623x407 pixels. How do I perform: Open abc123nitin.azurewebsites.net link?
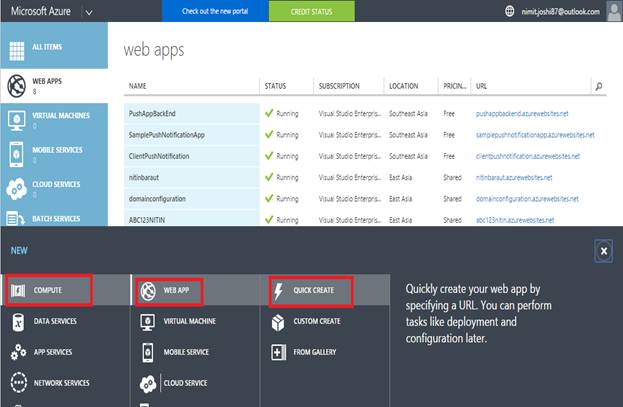pos(515,220)
